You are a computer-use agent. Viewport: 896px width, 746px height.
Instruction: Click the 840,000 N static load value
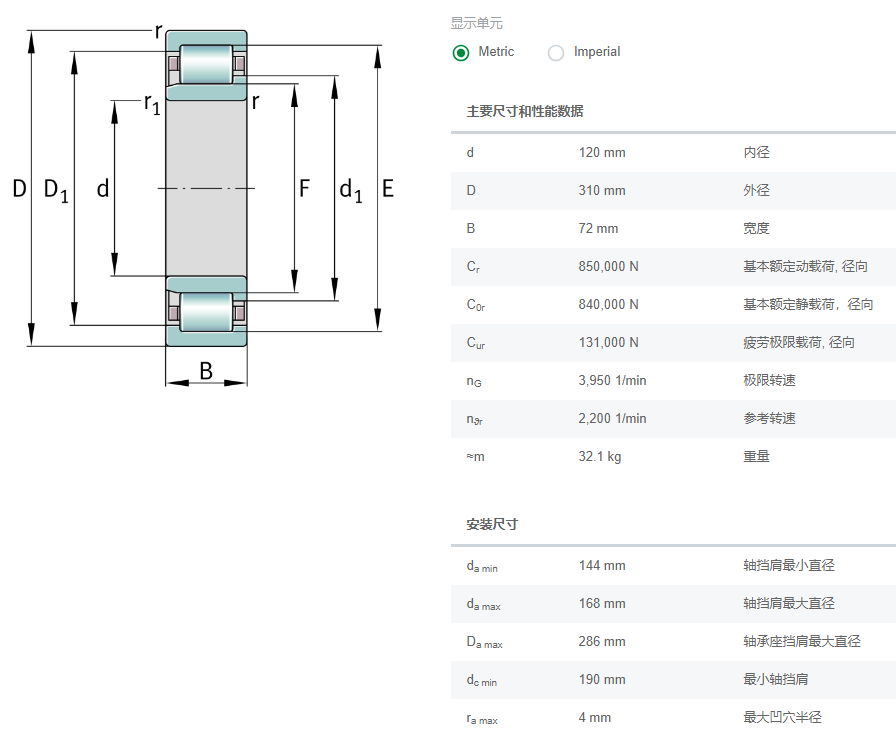point(608,305)
